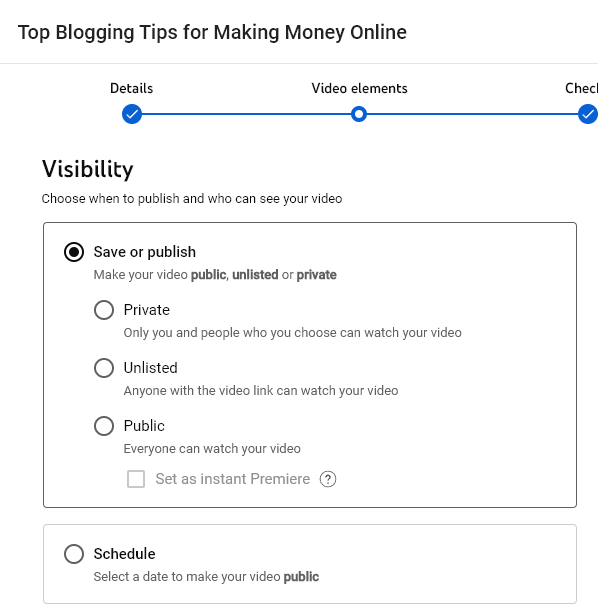The image size is (598, 612).
Task: Click the Unlisted option label text
Action: (x=151, y=368)
